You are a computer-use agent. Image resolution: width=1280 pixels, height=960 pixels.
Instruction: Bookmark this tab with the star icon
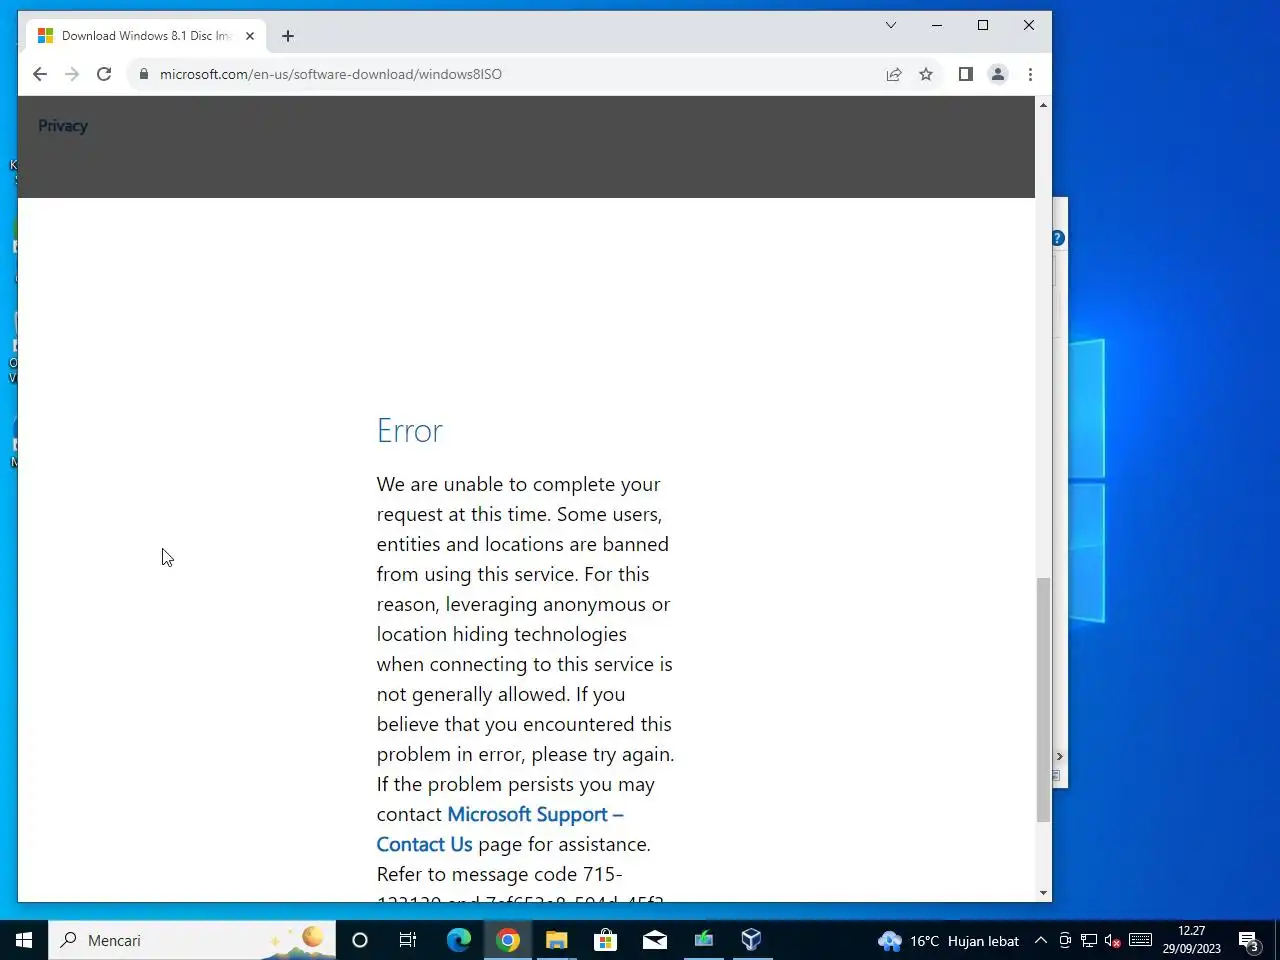pyautogui.click(x=926, y=74)
